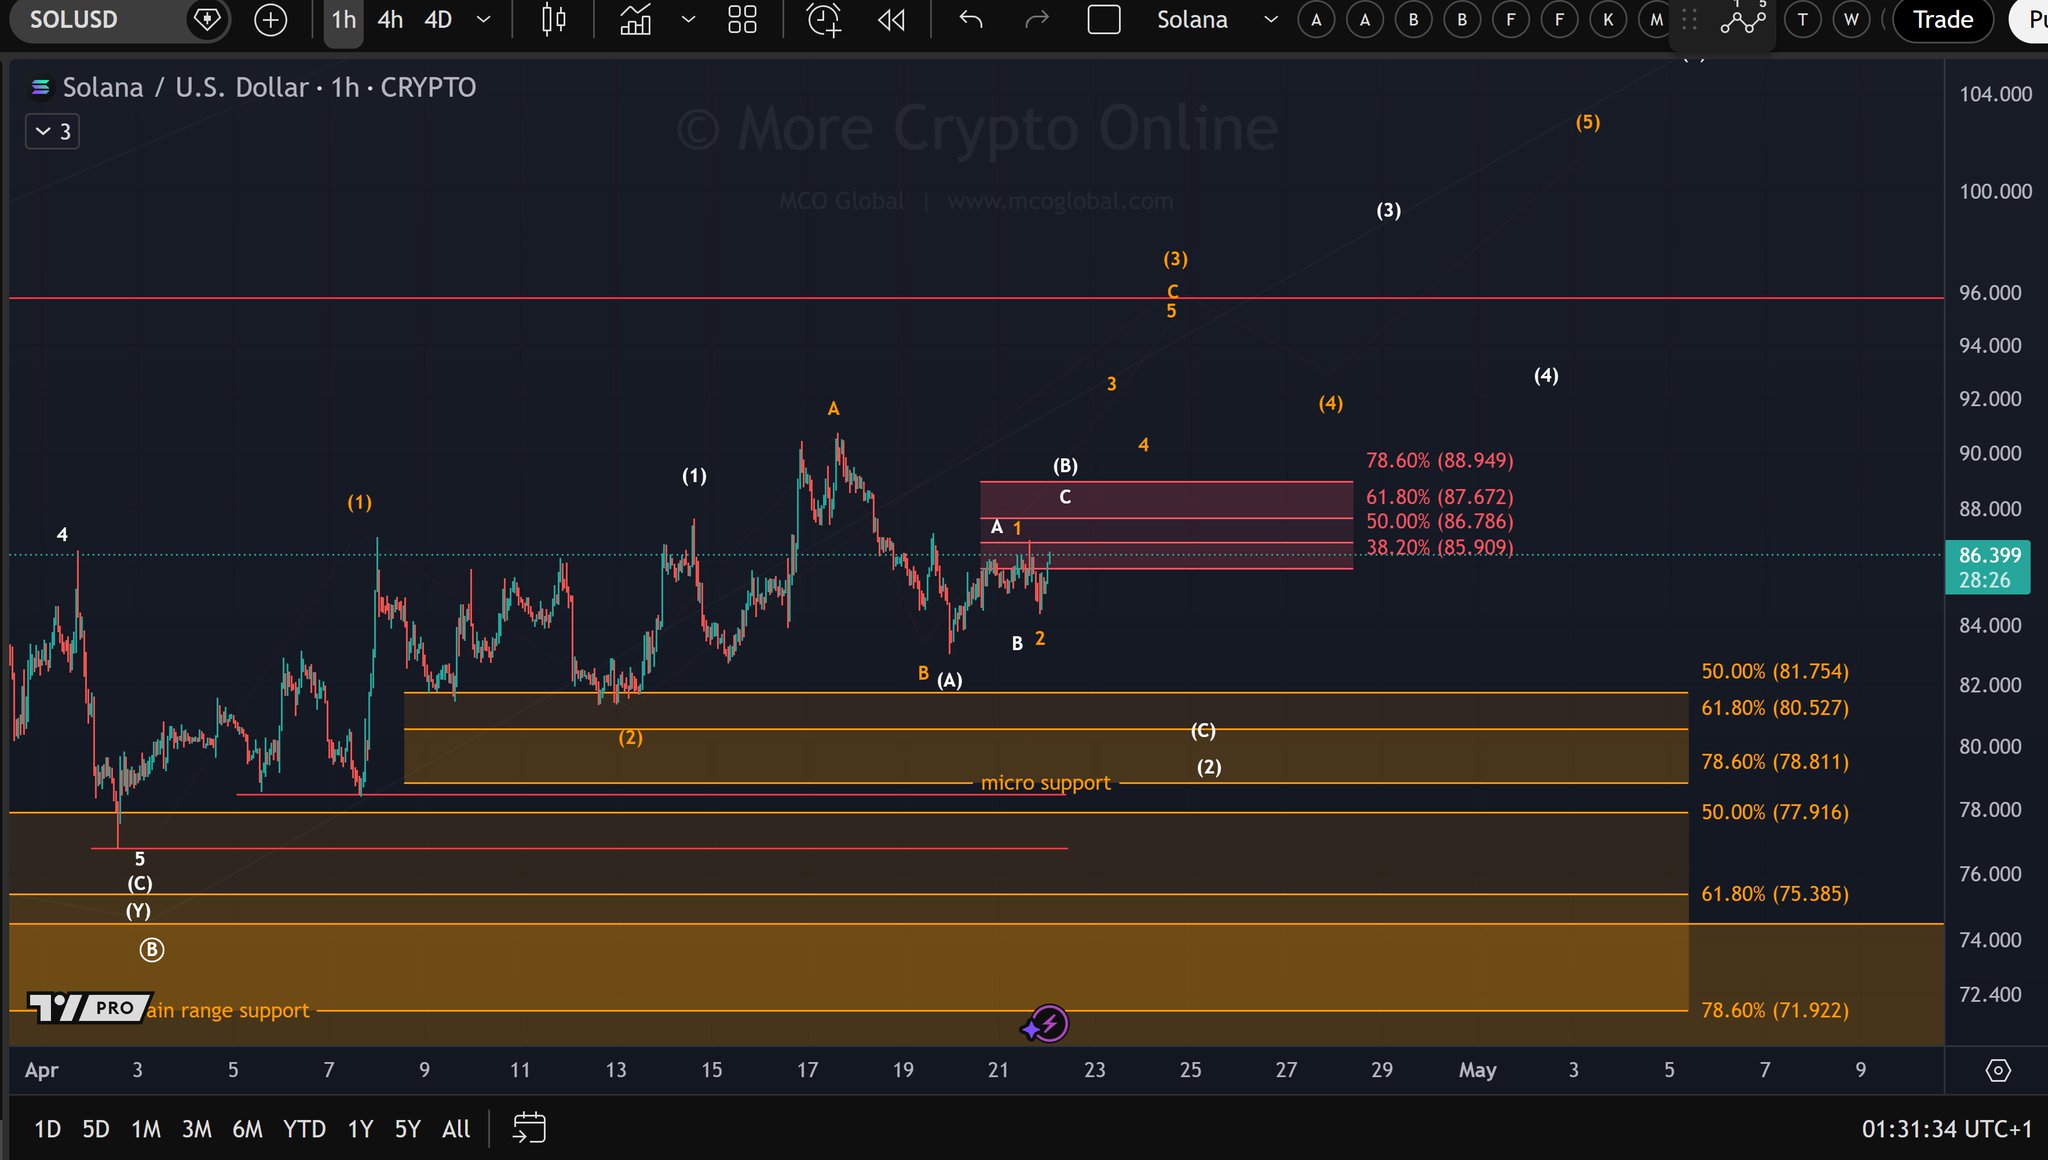The image size is (2048, 1160).
Task: Expand the timeframe interval dropdown arrow
Action: click(x=483, y=20)
